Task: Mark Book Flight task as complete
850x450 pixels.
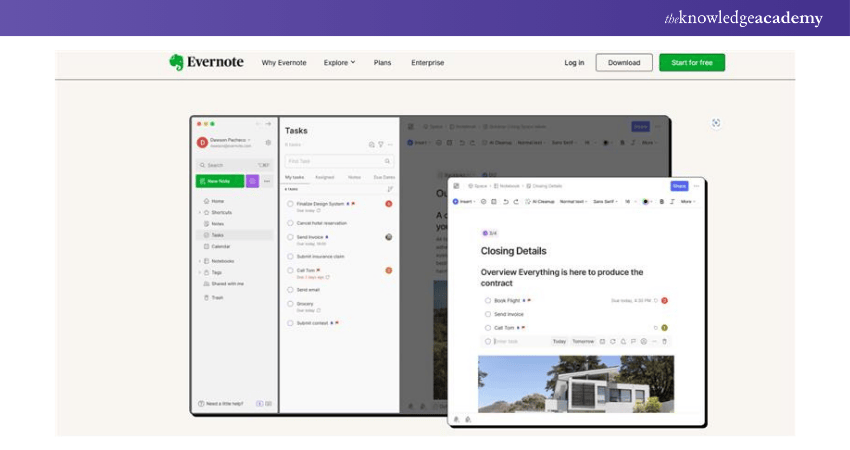Action: pos(488,300)
